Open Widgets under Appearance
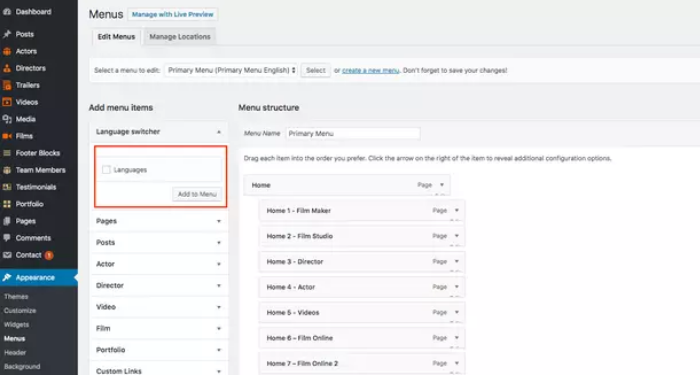The width and height of the screenshot is (700, 375). coord(17,325)
